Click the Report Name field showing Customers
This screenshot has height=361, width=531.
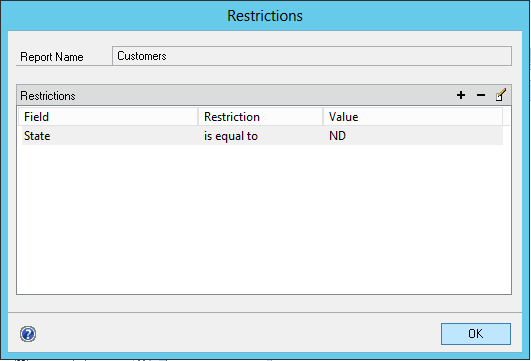[312, 56]
